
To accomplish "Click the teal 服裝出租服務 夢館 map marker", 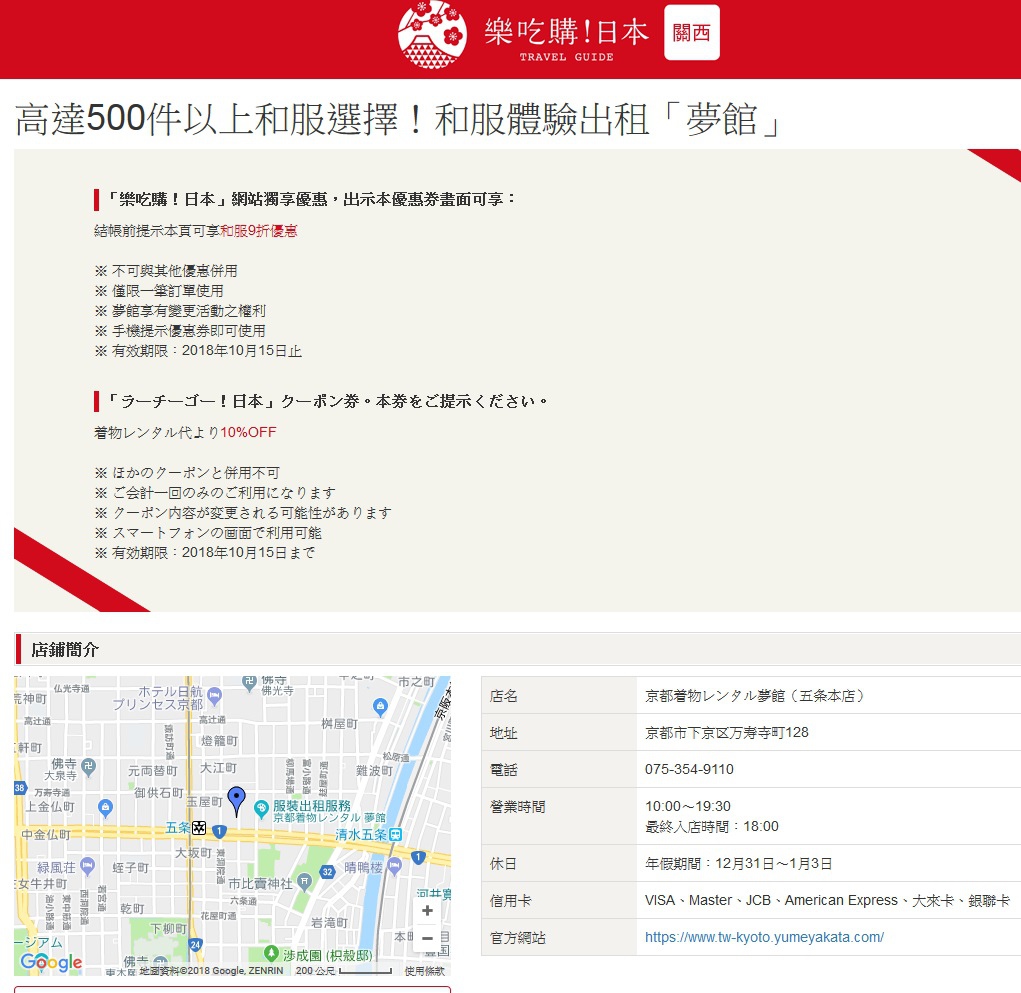I will click(261, 808).
